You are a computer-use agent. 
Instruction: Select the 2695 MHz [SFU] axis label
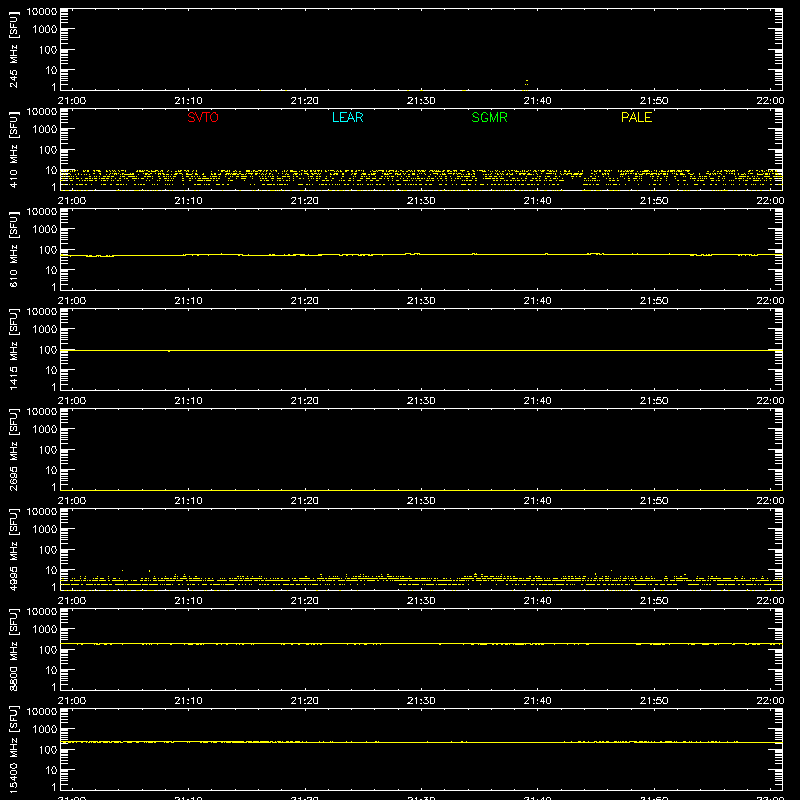13,449
